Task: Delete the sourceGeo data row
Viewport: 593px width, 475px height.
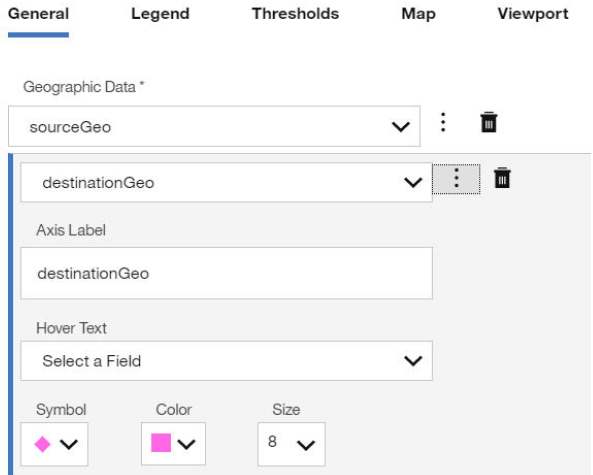Action: pyautogui.click(x=489, y=122)
